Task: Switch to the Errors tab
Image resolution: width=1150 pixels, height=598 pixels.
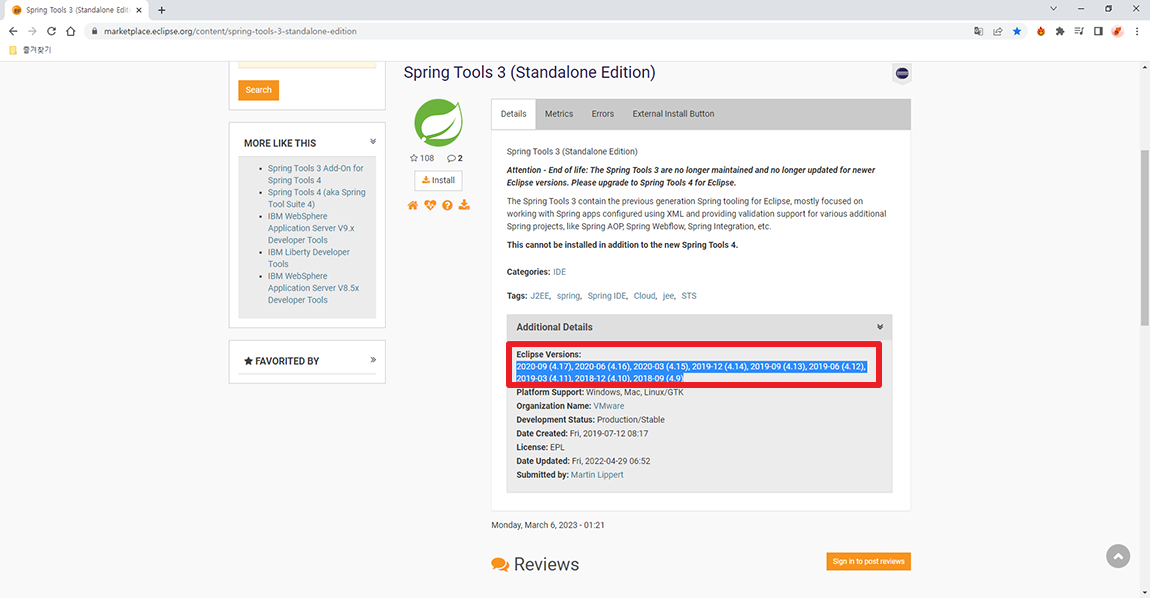Action: pyautogui.click(x=603, y=114)
